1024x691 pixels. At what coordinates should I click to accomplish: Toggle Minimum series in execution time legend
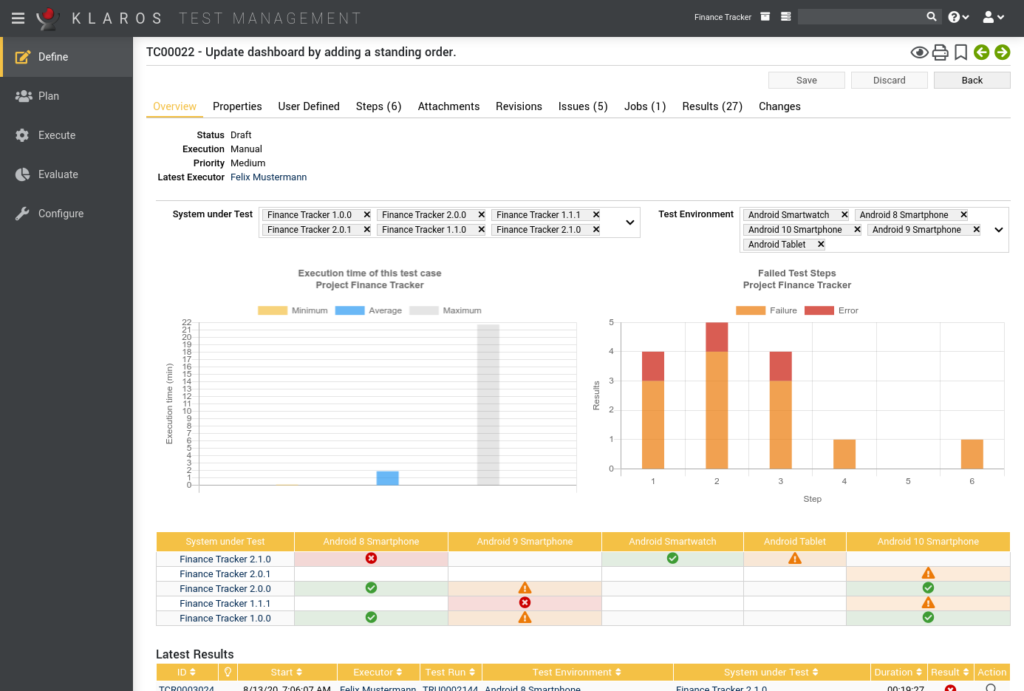point(293,311)
